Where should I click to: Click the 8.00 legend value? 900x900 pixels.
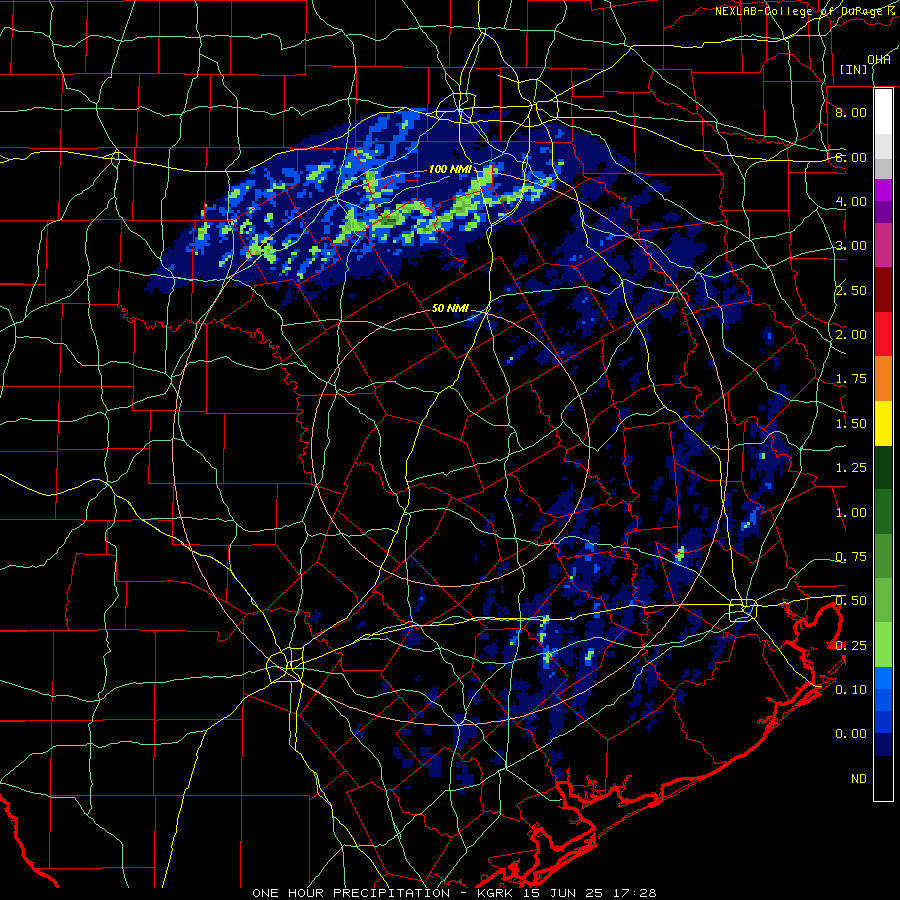tap(851, 112)
